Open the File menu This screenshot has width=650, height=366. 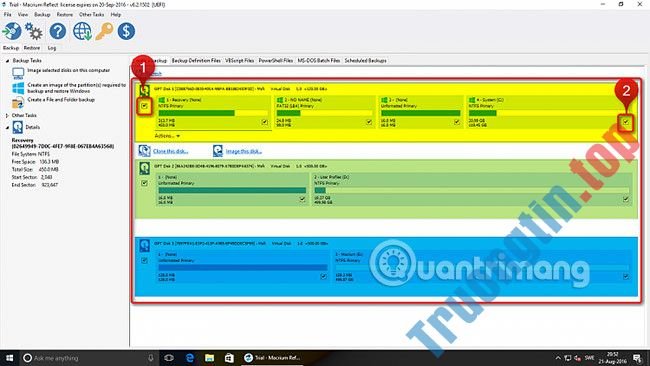click(7, 15)
